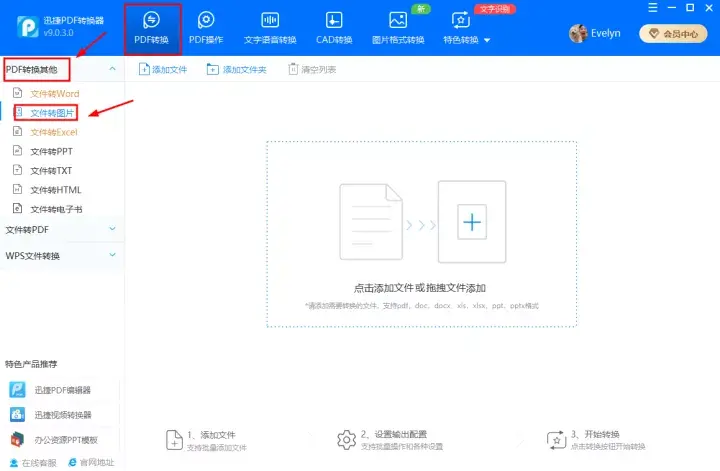
Task: Click the 文件转PPT file icon
Action: point(17,151)
